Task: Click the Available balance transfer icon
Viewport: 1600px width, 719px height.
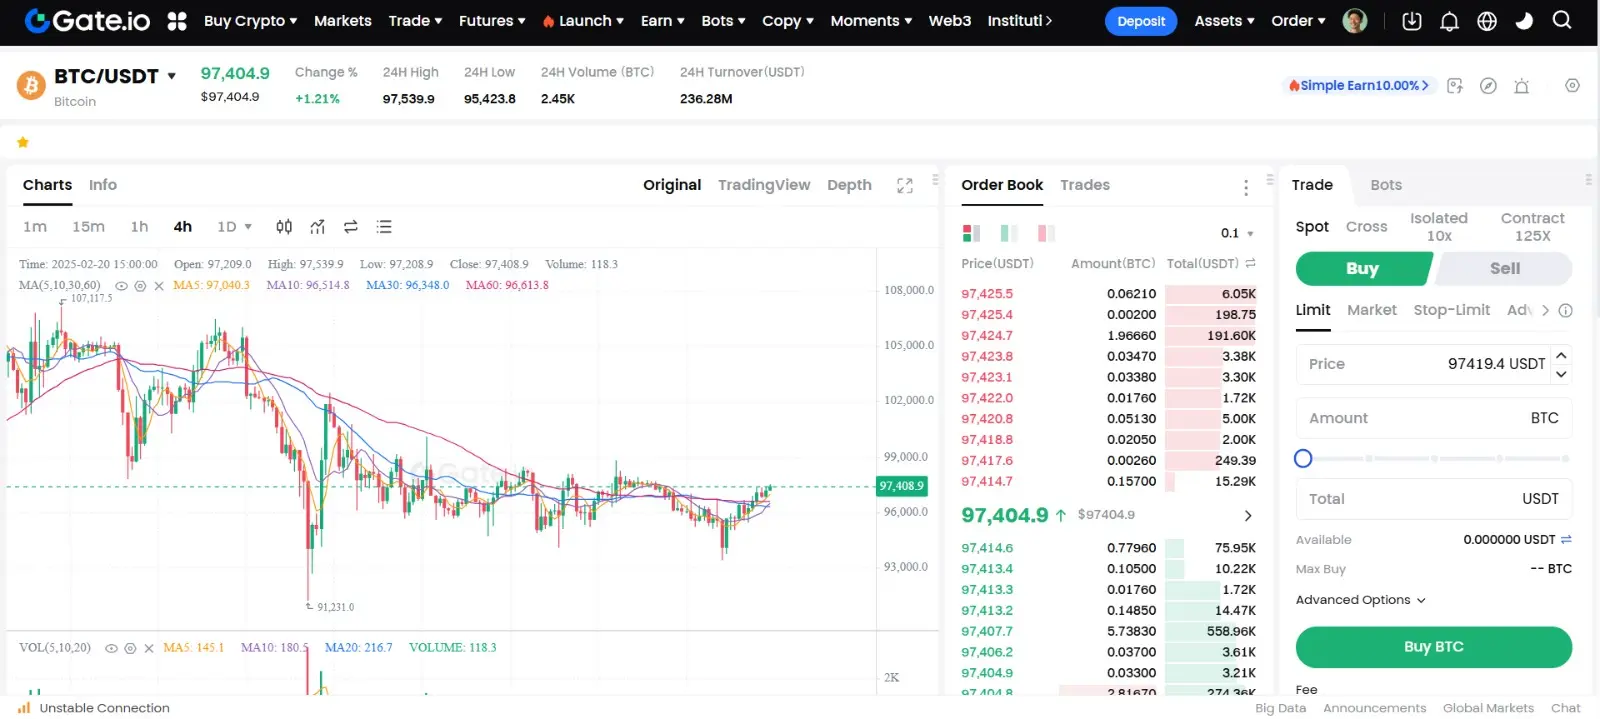Action: 1566,539
